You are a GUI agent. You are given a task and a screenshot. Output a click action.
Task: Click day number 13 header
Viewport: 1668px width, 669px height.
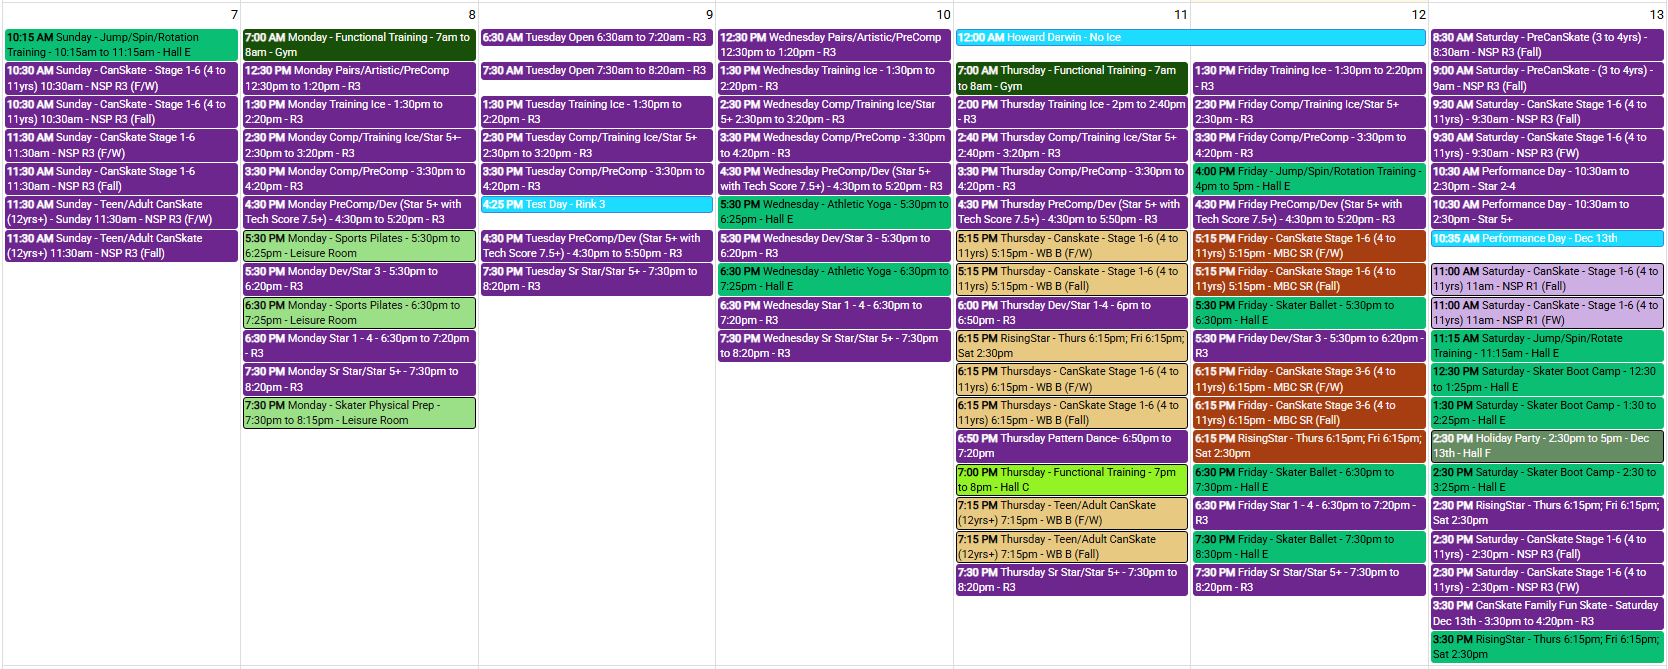[x=1656, y=15]
